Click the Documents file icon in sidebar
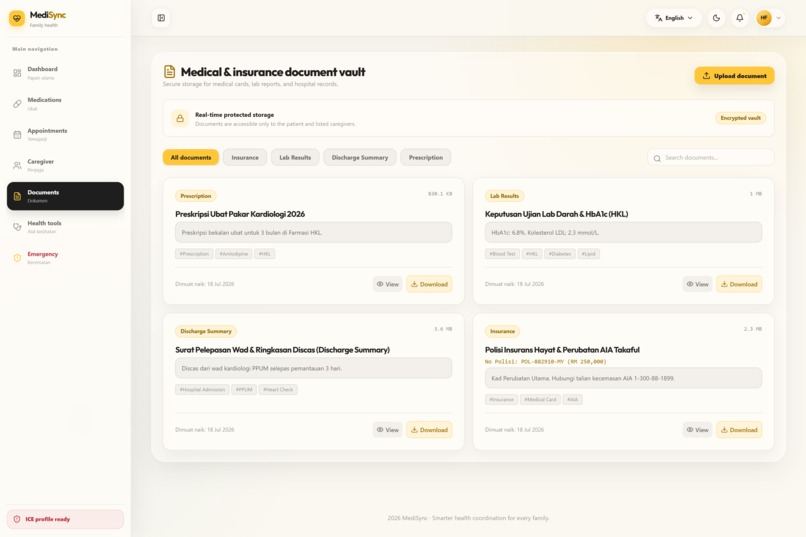Screen dimensions: 806x537 point(17,196)
